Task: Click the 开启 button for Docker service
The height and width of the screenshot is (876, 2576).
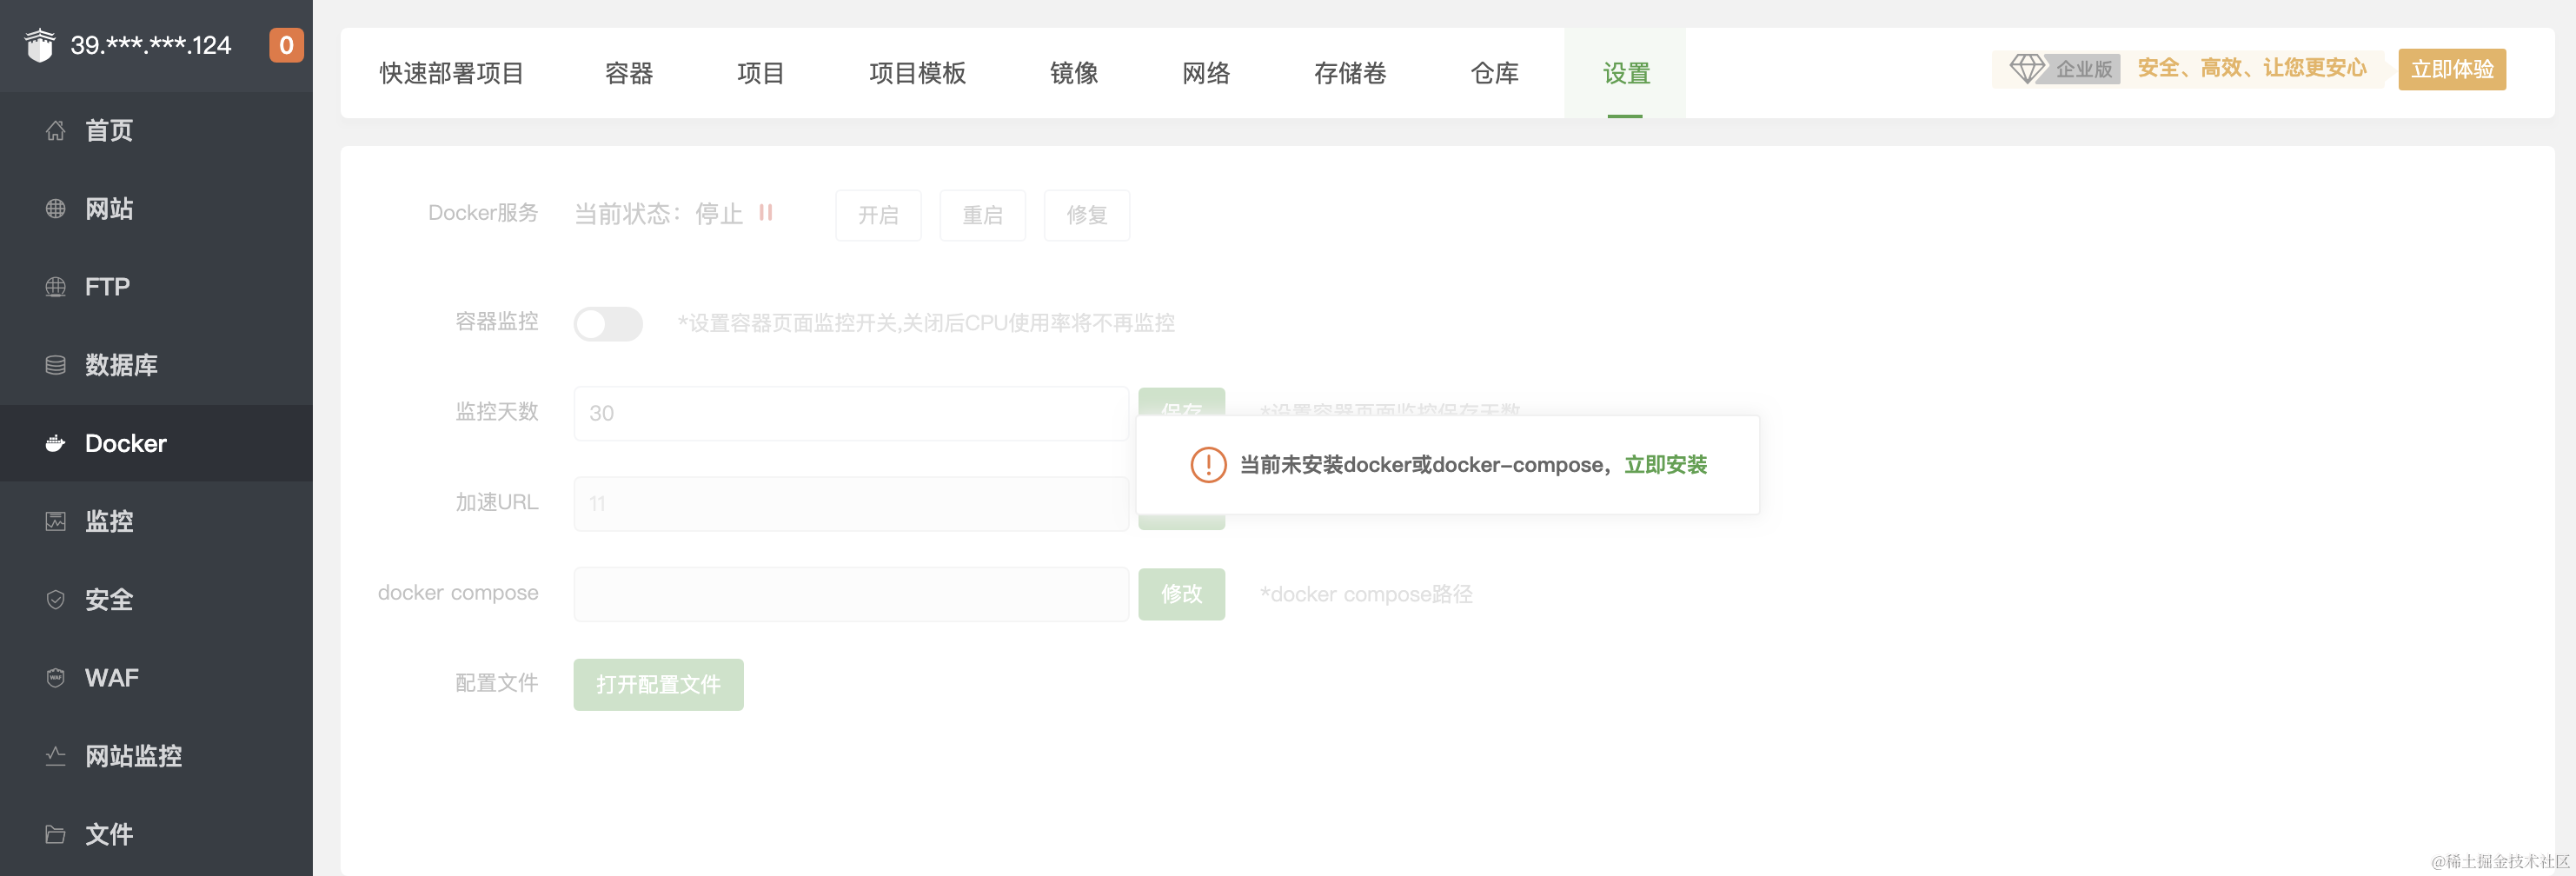Action: tap(877, 215)
